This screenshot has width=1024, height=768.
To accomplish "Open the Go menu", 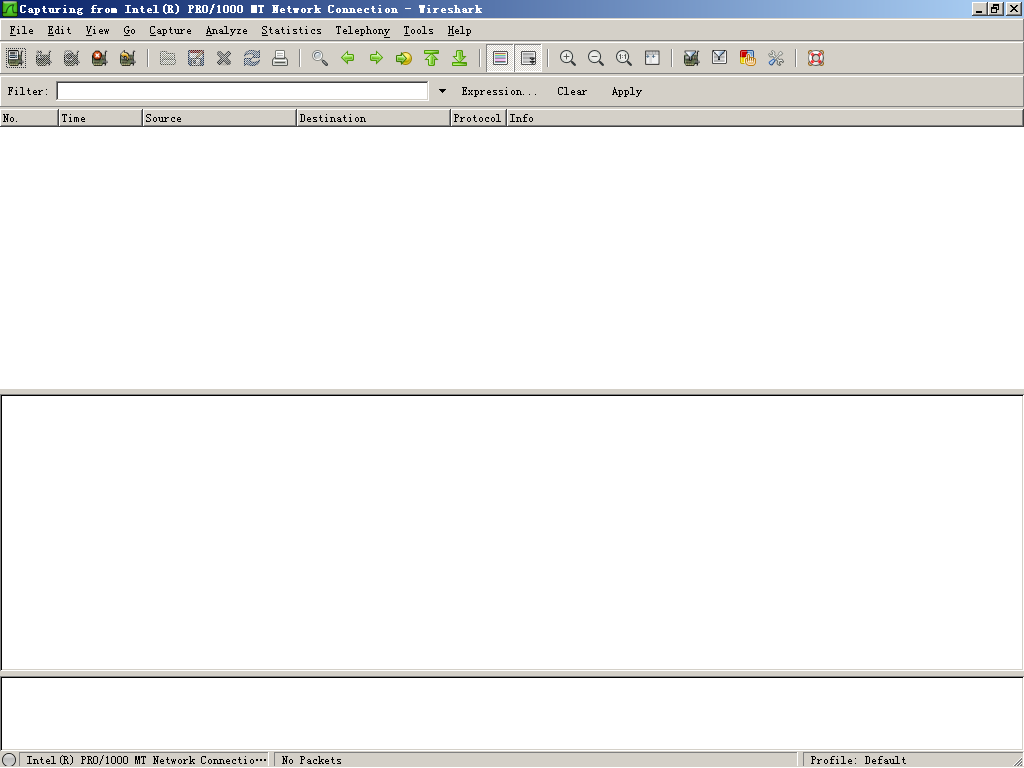I will pos(129,31).
